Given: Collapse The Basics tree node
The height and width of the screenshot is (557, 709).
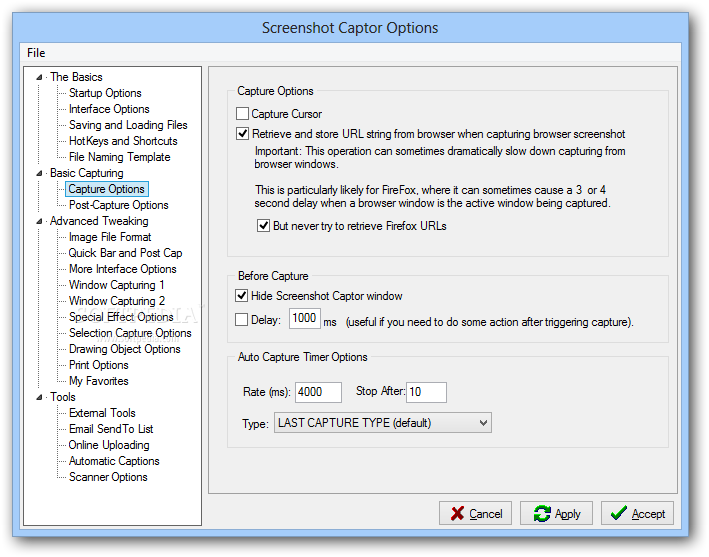Looking at the screenshot, I should pos(39,77).
